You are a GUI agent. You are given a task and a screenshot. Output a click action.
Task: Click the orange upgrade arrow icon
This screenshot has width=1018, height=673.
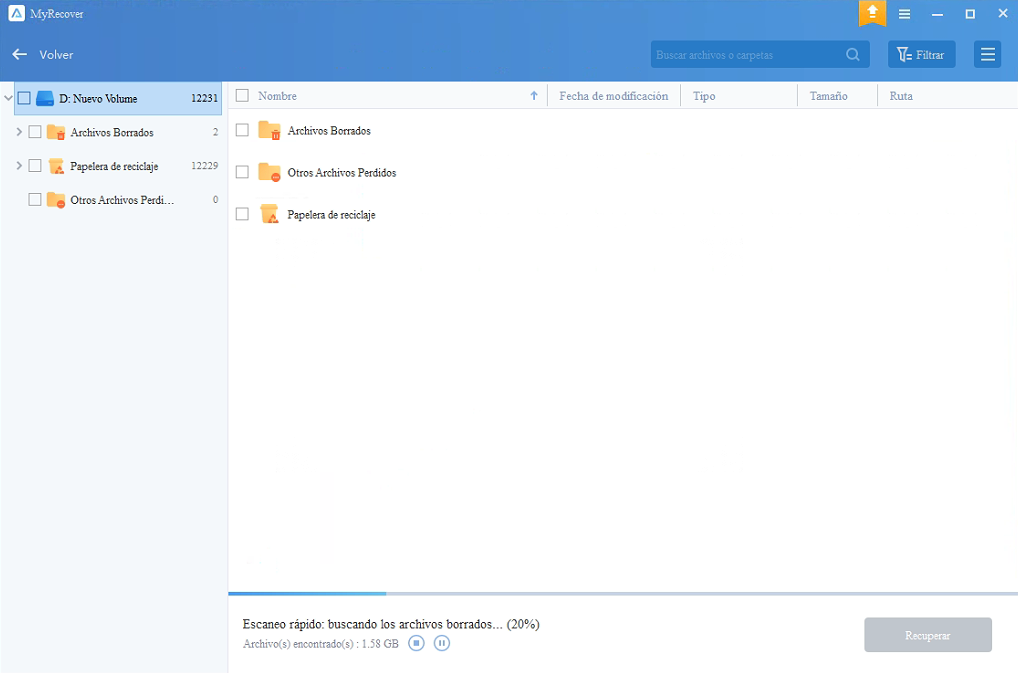(x=872, y=12)
